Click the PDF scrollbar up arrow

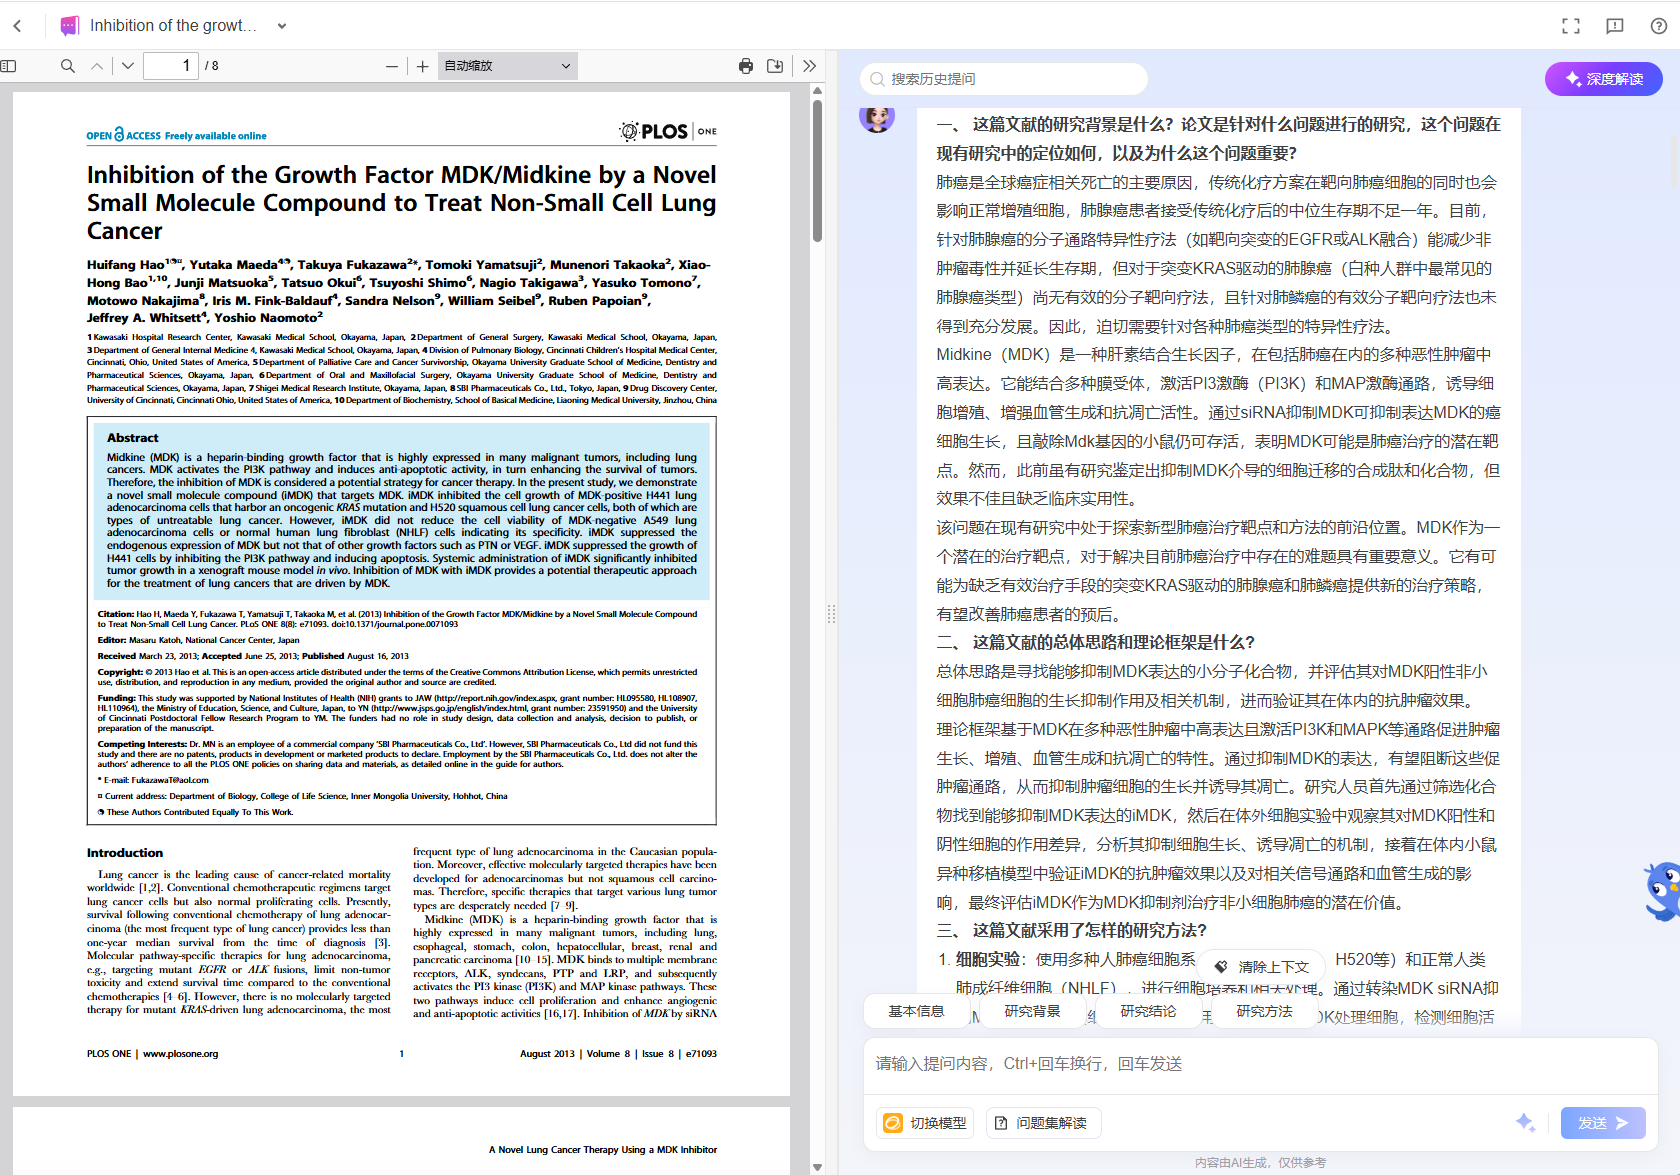coord(817,90)
